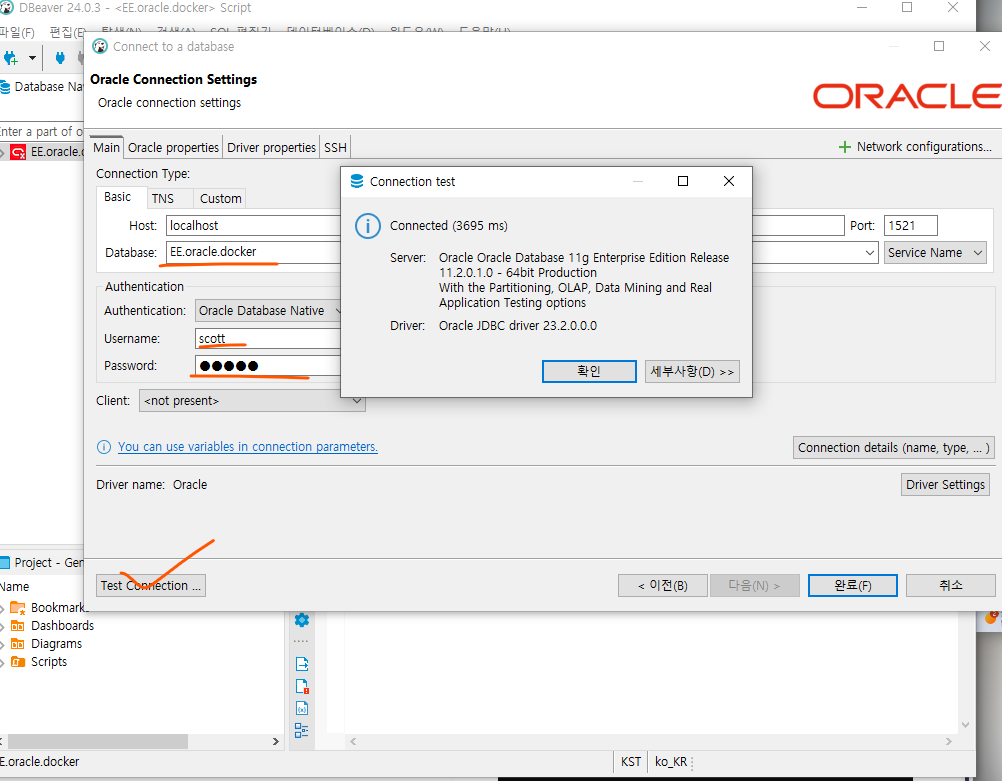Select the Scripts folder icon
The image size is (1002, 781).
(x=18, y=661)
